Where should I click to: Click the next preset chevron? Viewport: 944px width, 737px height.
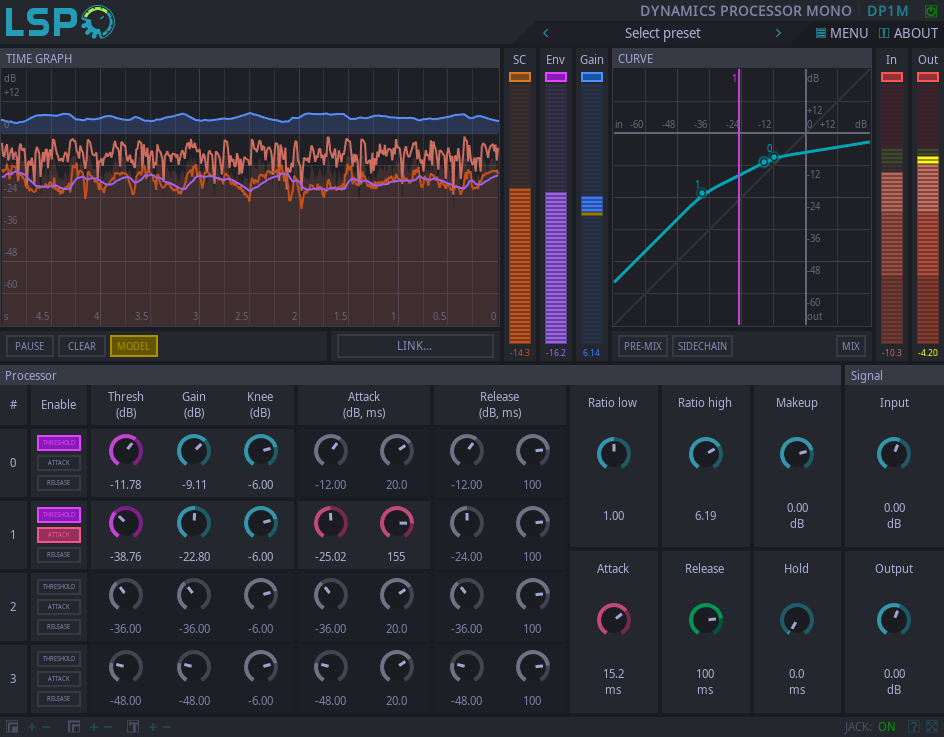(779, 32)
